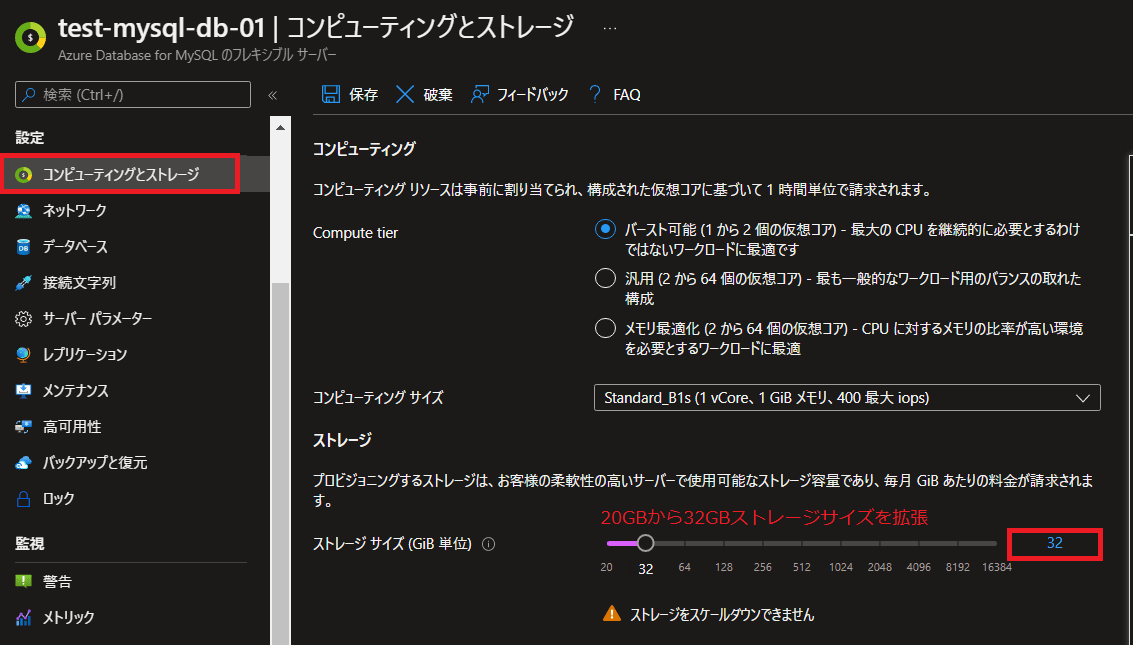Click the slider track near 128 mark
The height and width of the screenshot is (645, 1133).
click(x=724, y=543)
